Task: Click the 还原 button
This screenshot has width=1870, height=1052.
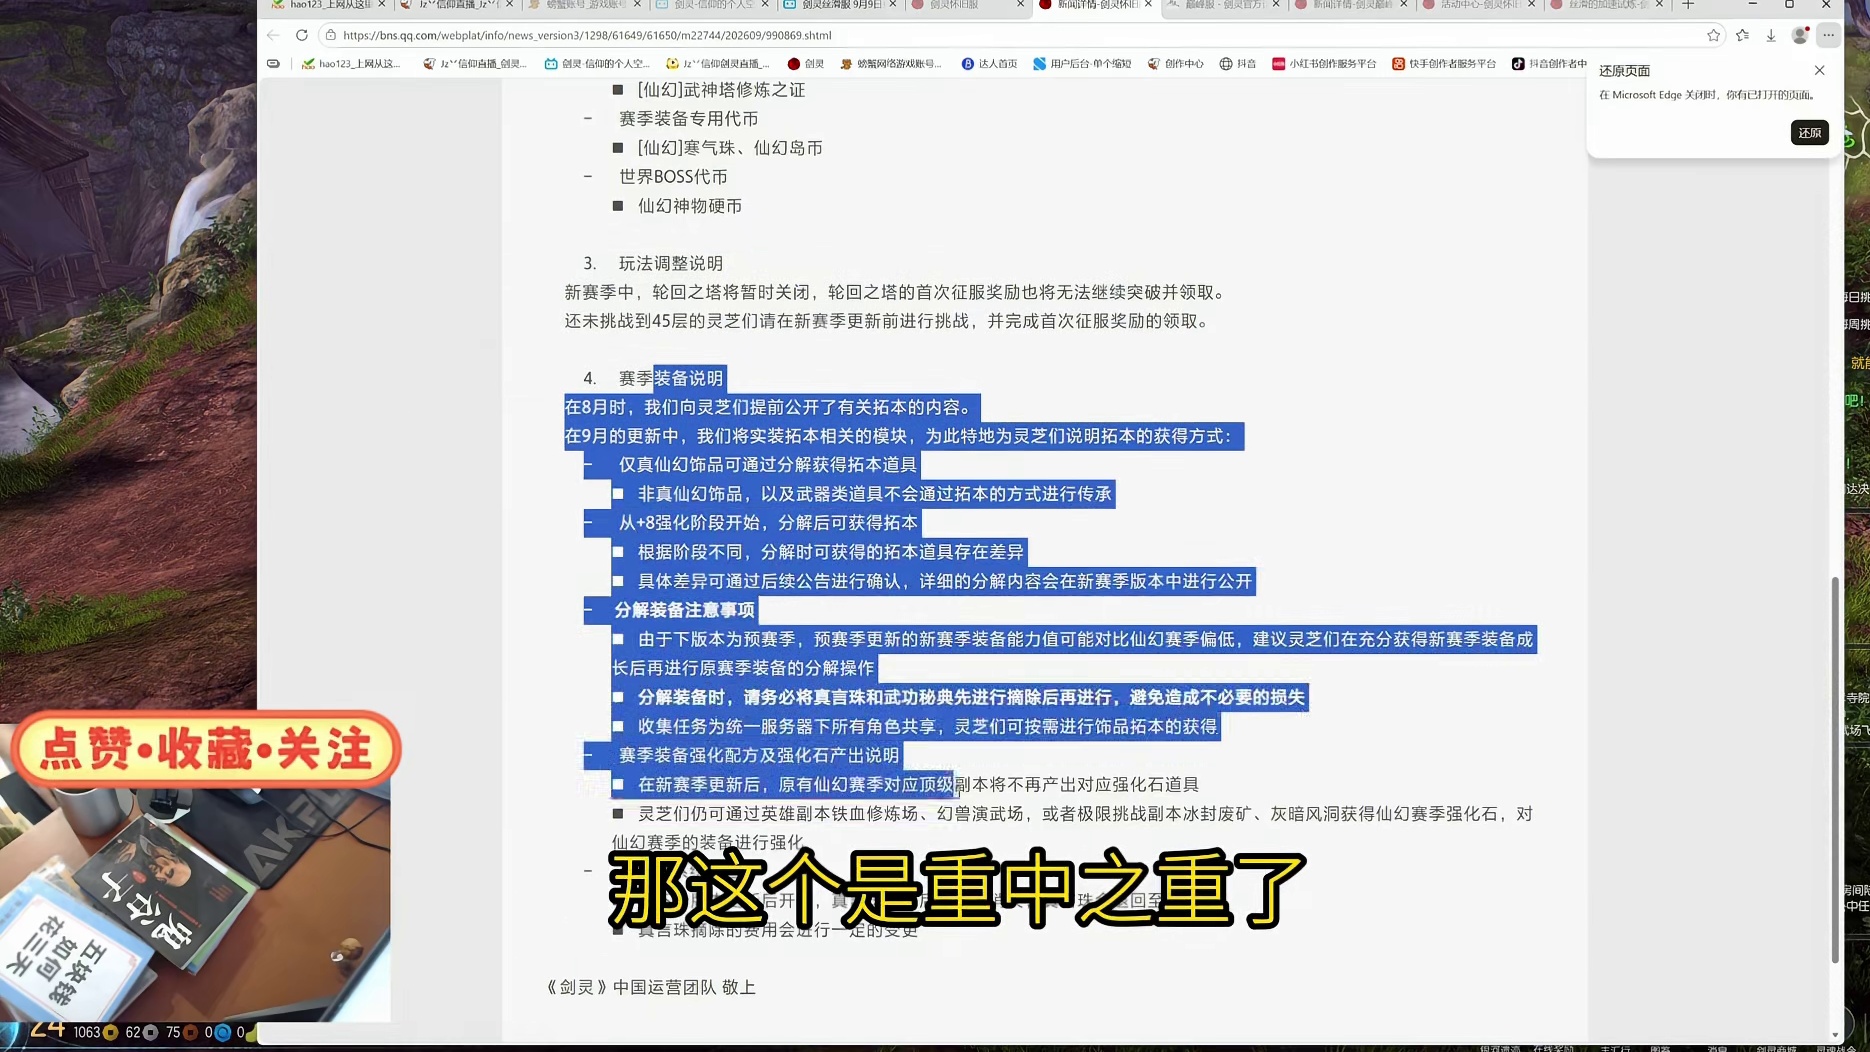Action: (1809, 133)
